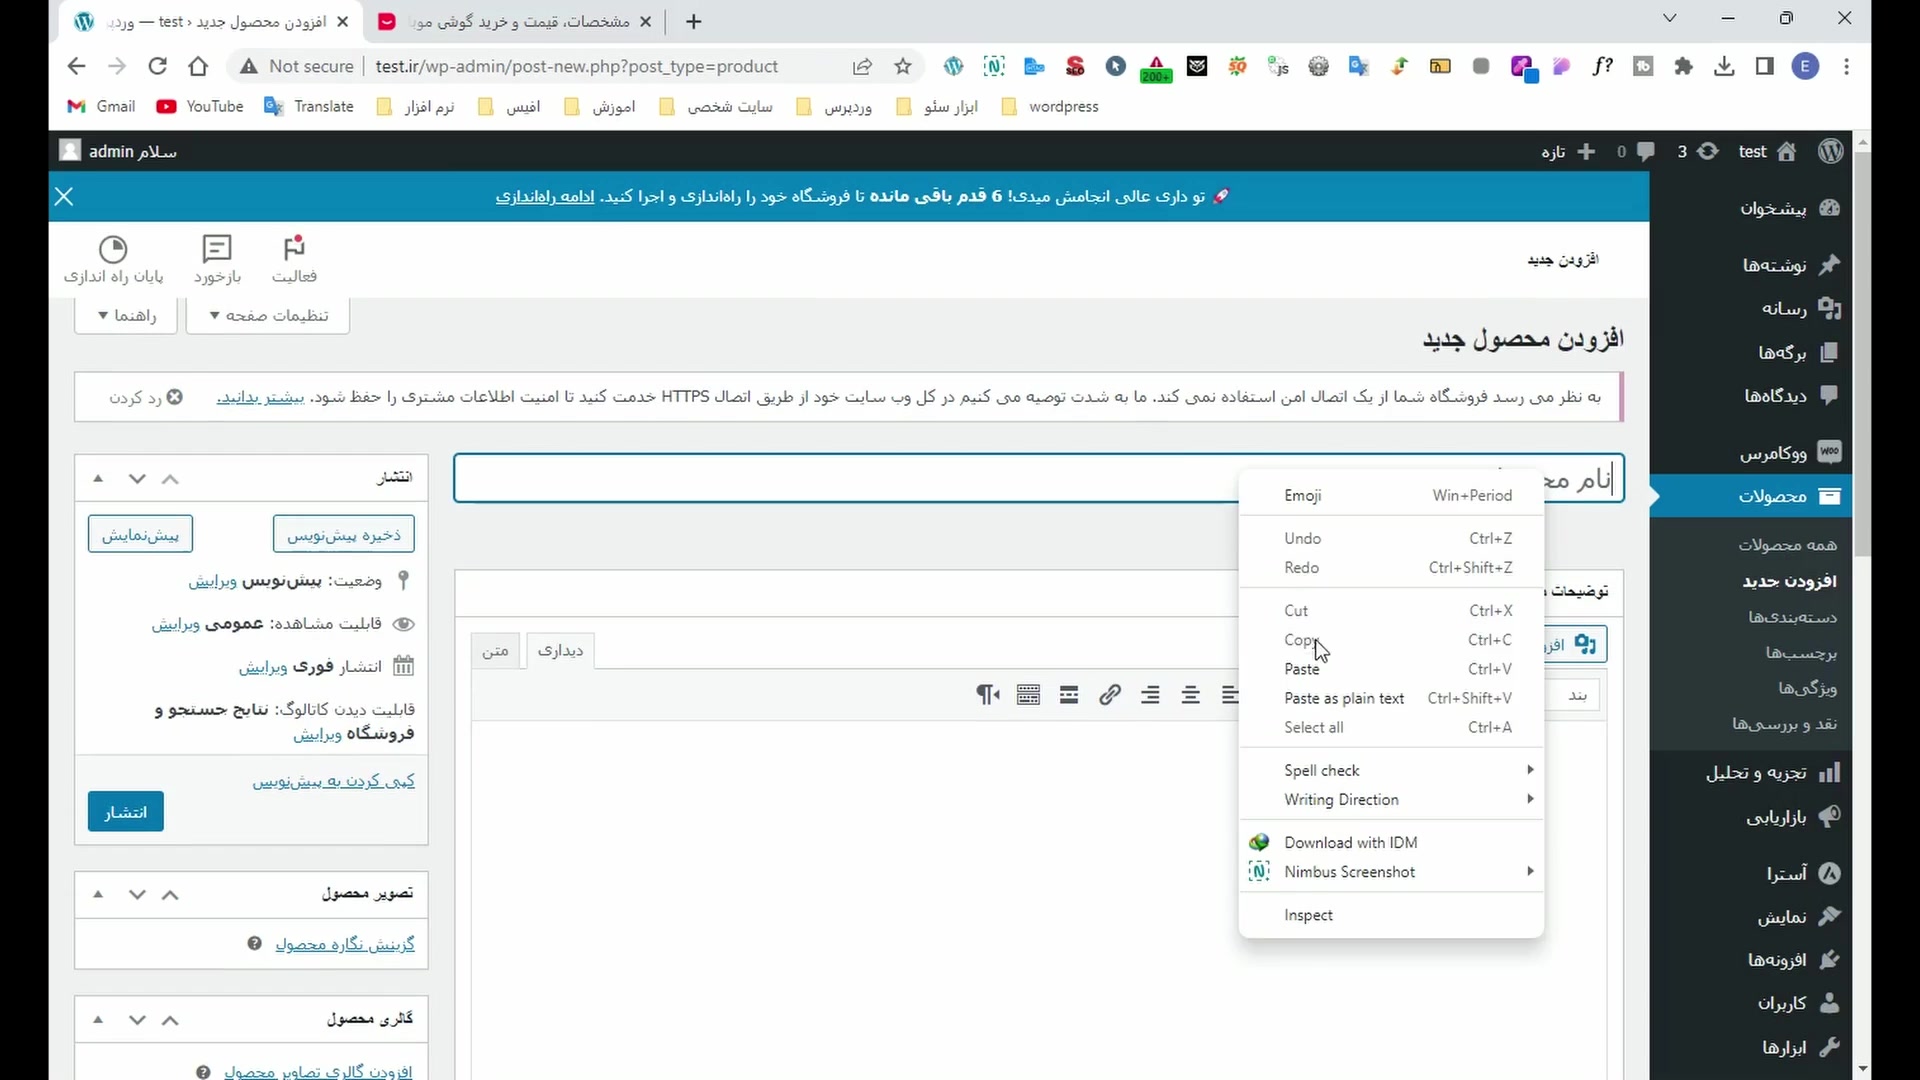The image size is (1920, 1080).
Task: Insert a Read More tag
Action: pos(1069,695)
